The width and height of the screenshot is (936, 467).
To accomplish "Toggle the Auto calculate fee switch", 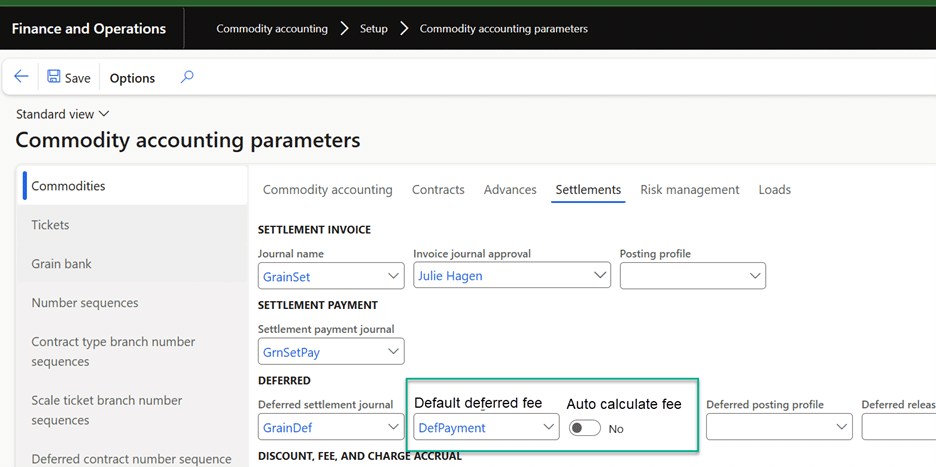I will point(585,428).
